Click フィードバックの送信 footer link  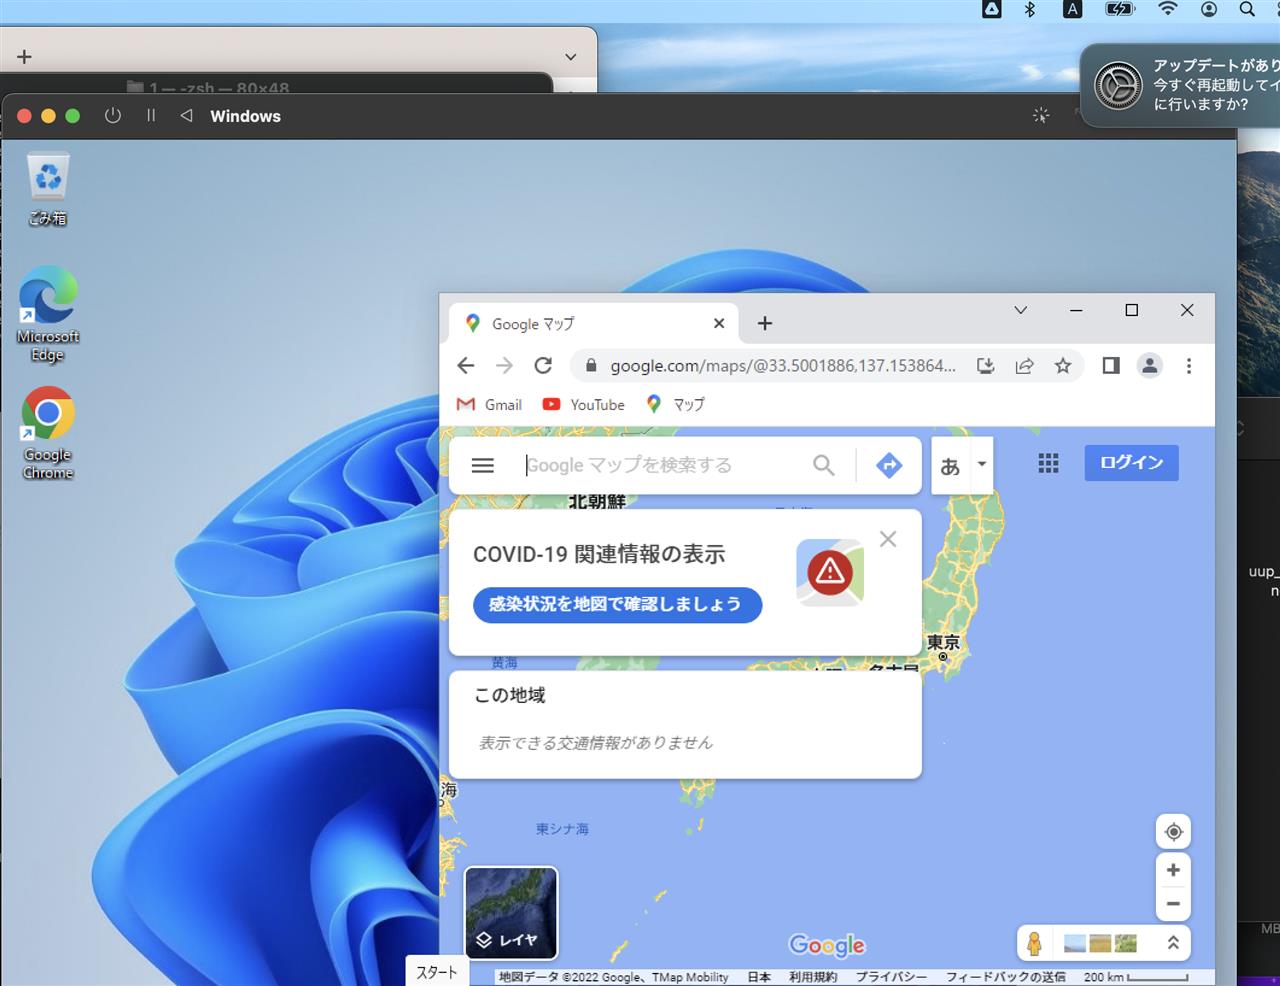point(1005,977)
